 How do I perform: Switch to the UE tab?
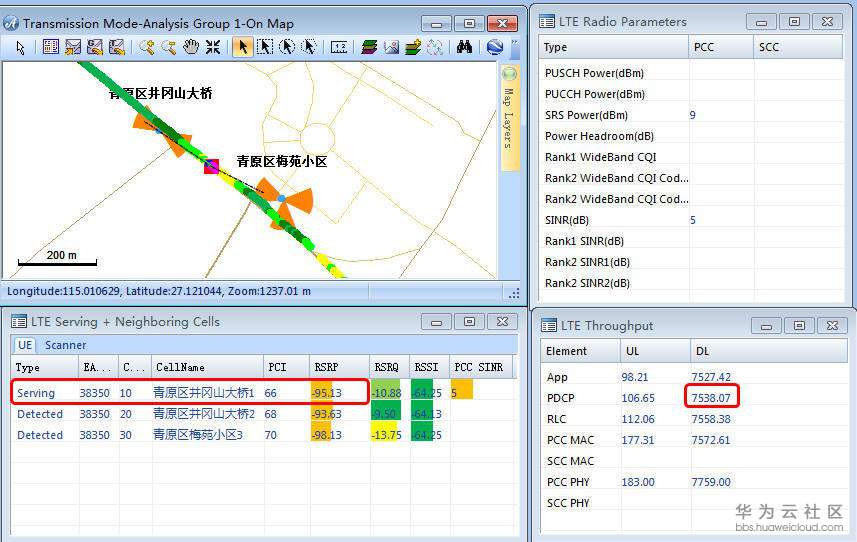click(25, 345)
